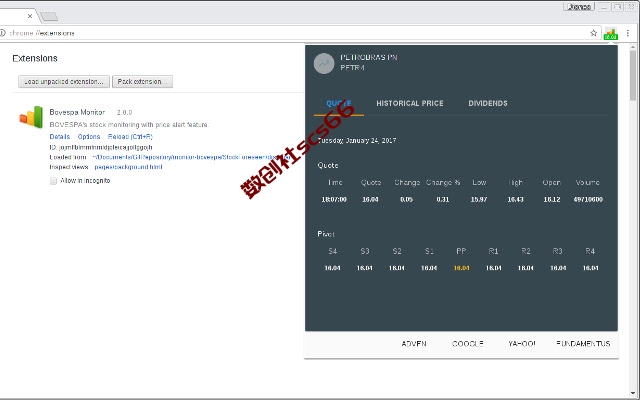Click the user profile button in title bar
640x400 pixels.
coord(579,7)
